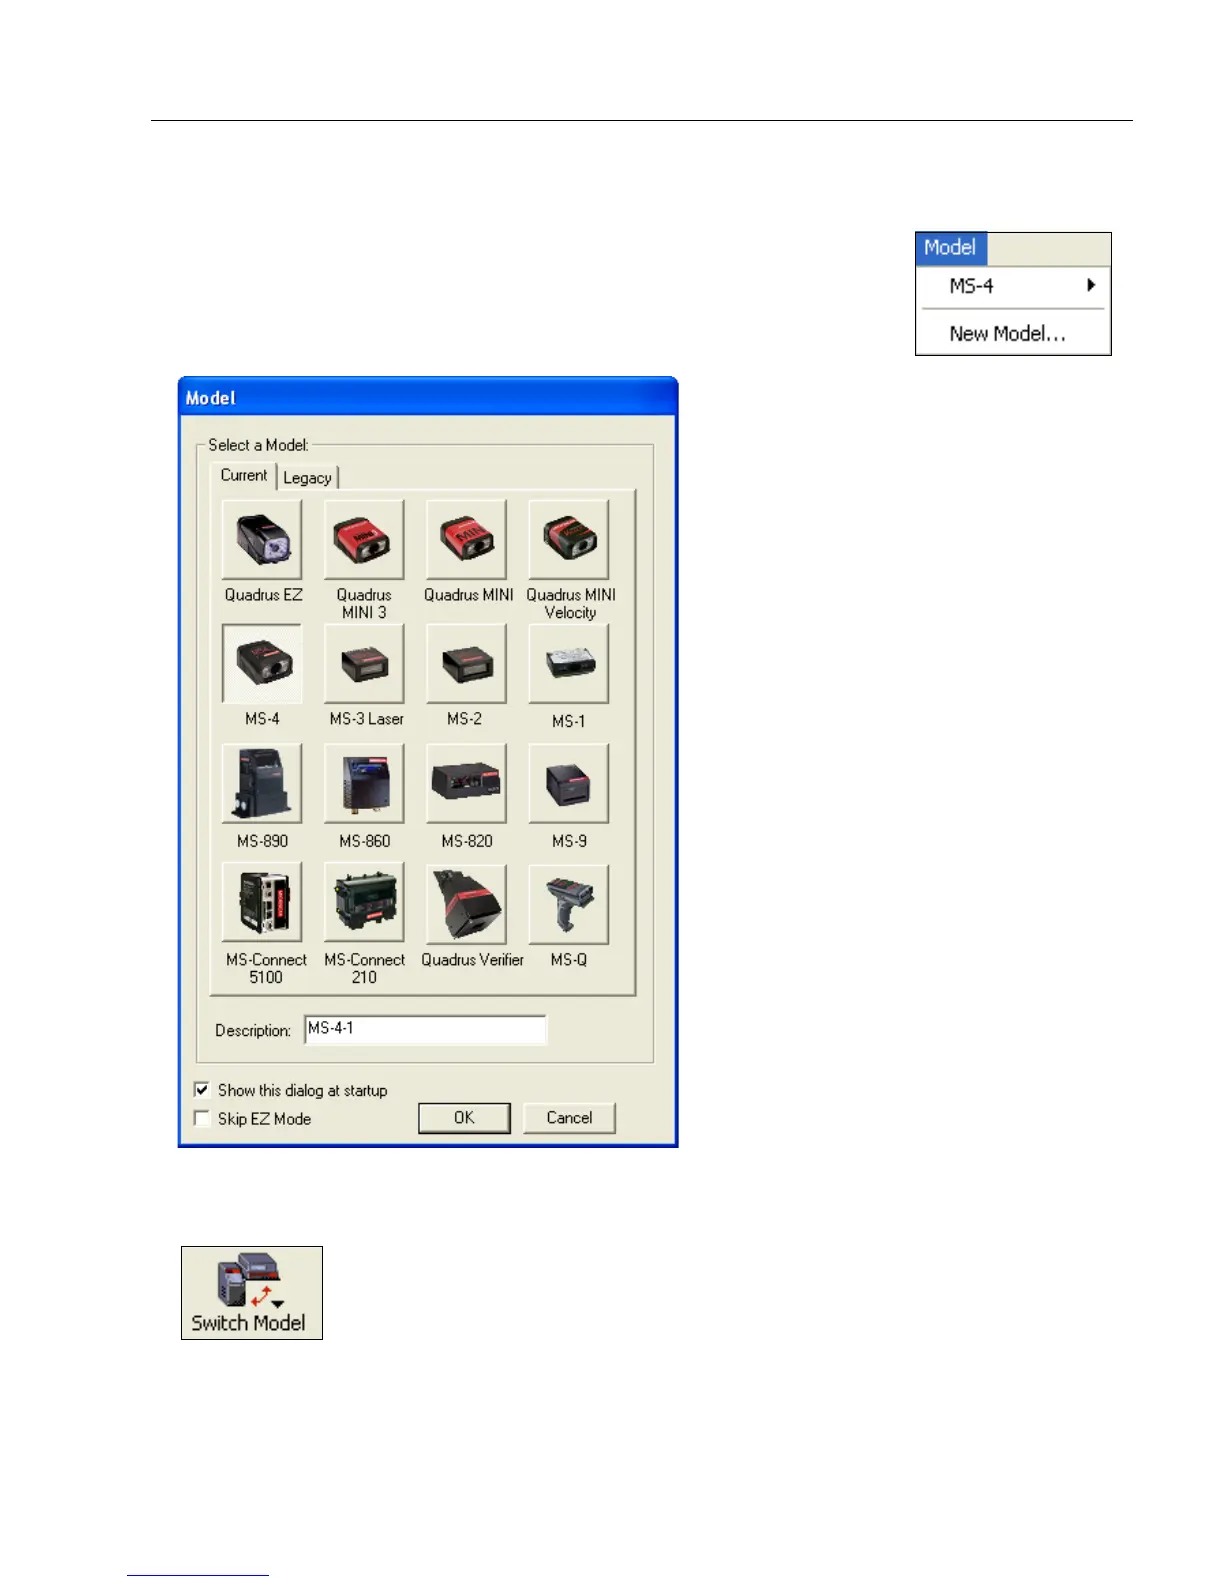Select the MS-Connect 5100 icon

click(x=262, y=903)
